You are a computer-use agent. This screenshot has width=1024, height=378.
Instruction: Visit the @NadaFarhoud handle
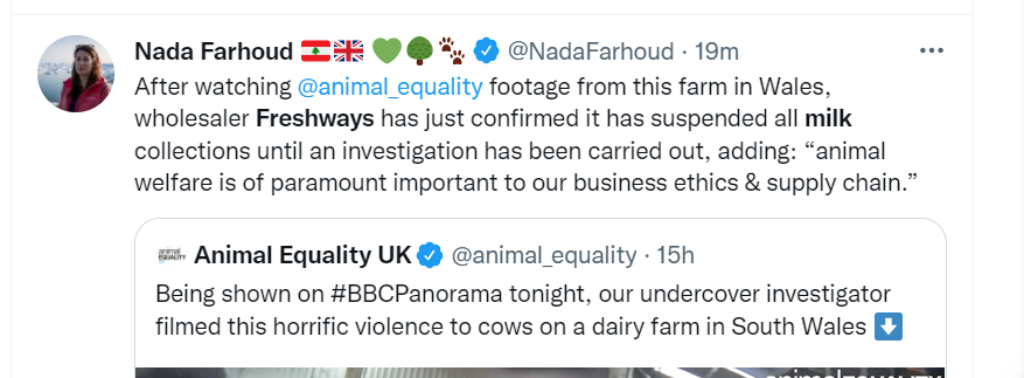tap(590, 51)
